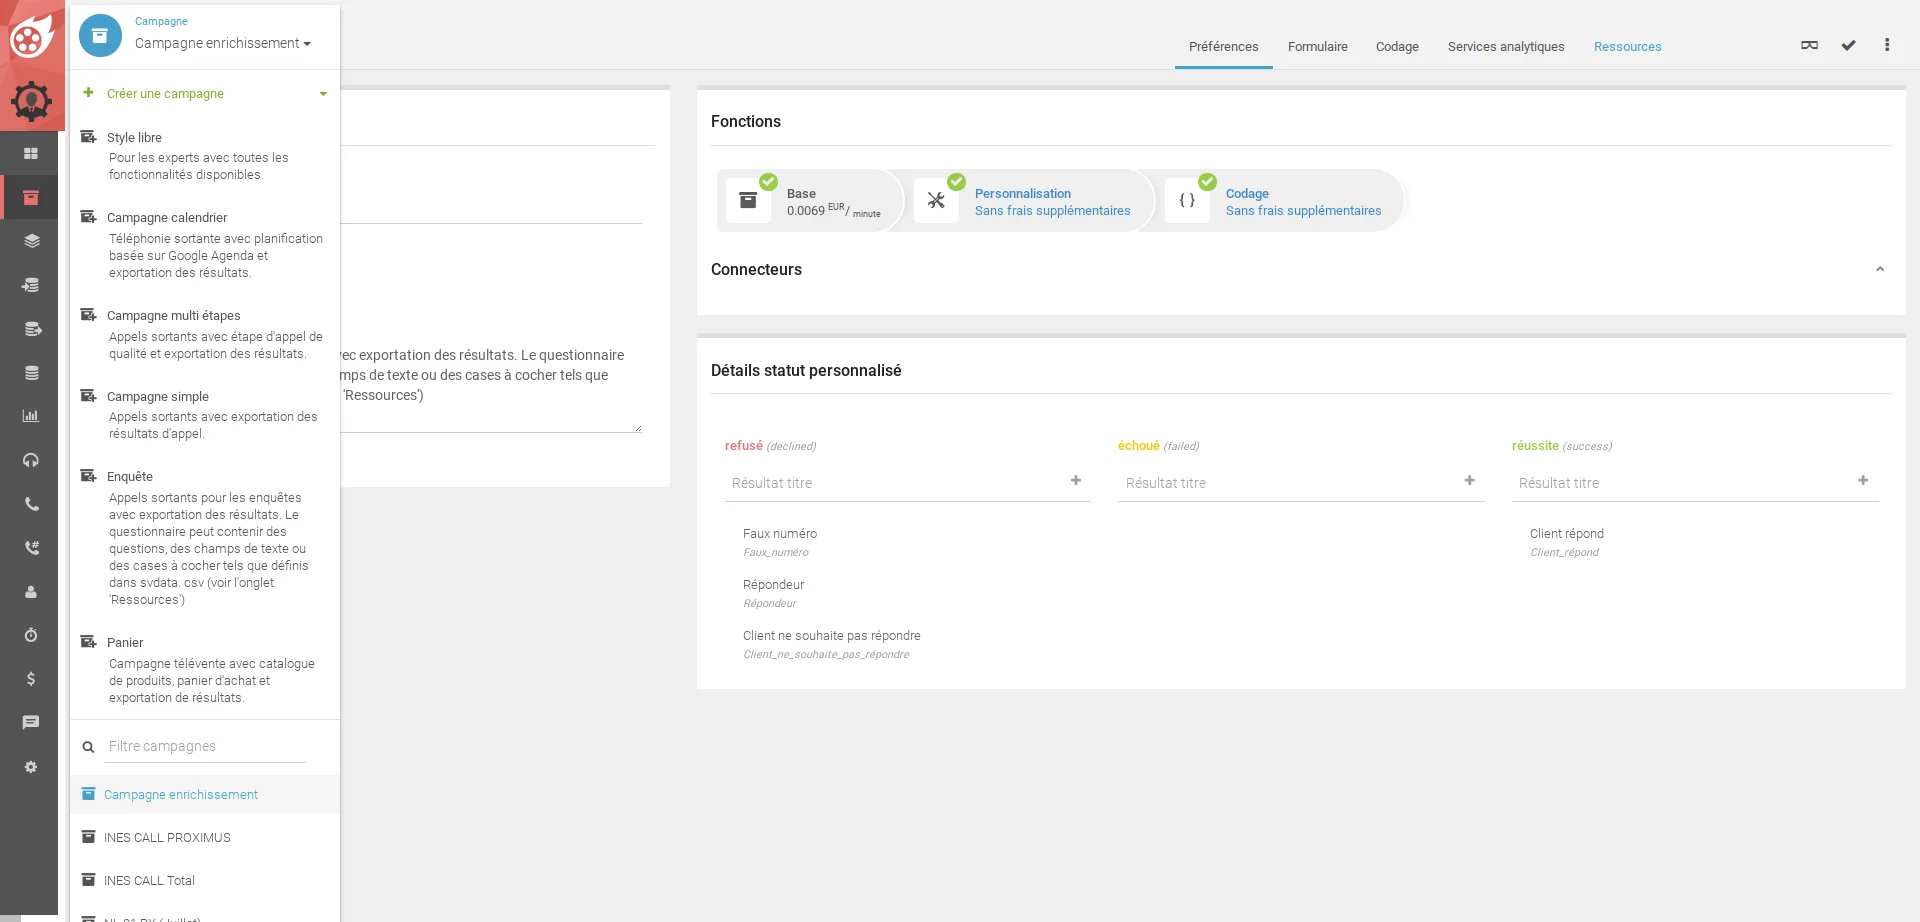The width and height of the screenshot is (1920, 922).
Task: Switch to the Formulaire tab
Action: (1317, 47)
